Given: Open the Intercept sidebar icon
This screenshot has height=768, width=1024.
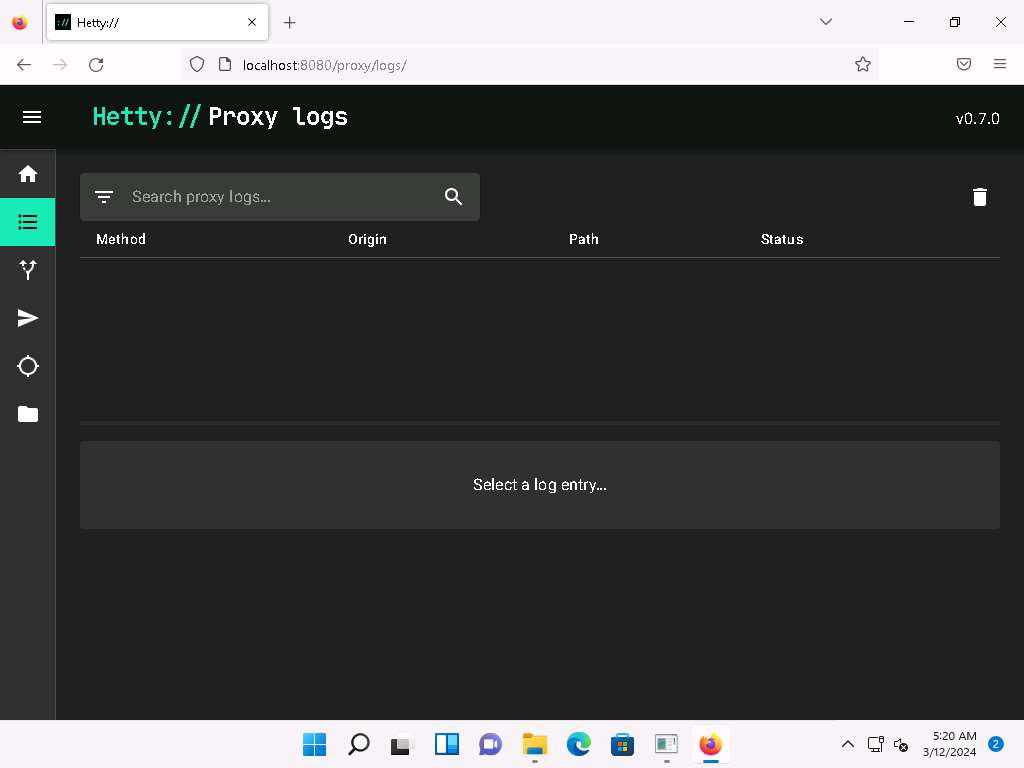Looking at the screenshot, I should tap(28, 270).
